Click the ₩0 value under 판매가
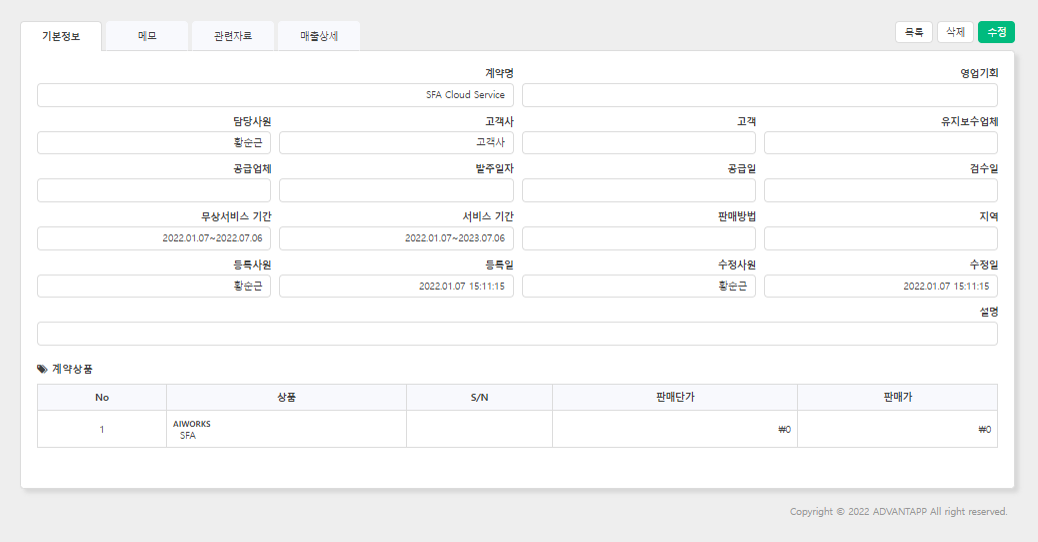 click(985, 430)
